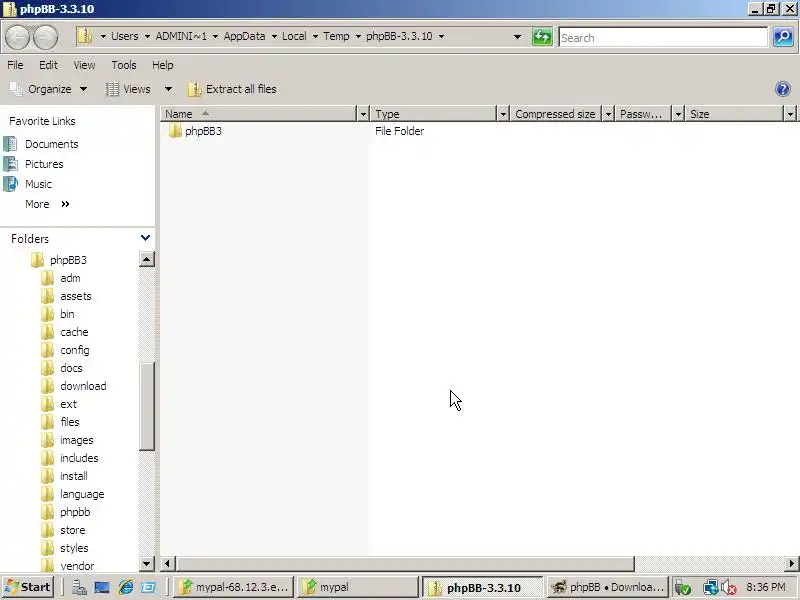Open the View menu

tap(84, 65)
